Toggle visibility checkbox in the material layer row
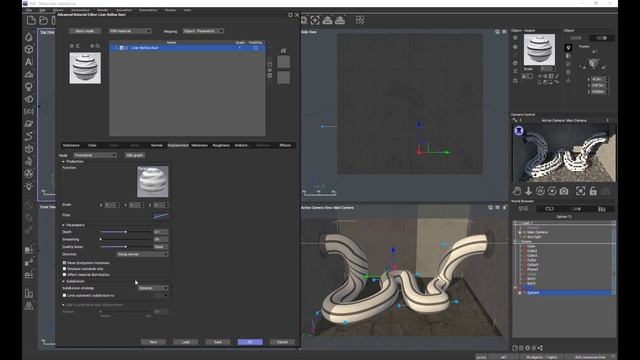Image resolution: width=640 pixels, height=360 pixels. click(256, 48)
